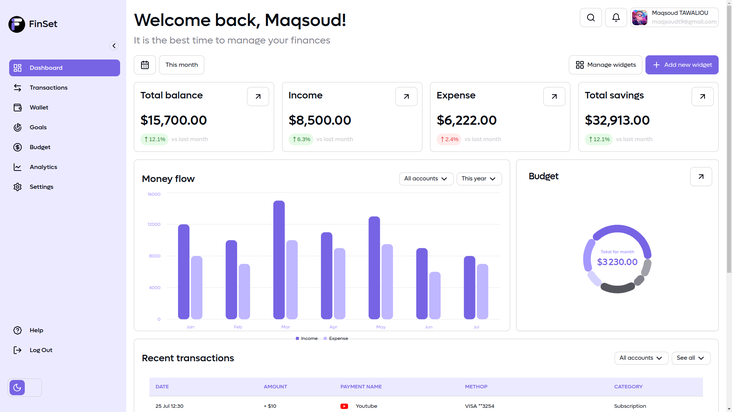
Task: Click Add new widget button
Action: pyautogui.click(x=682, y=65)
